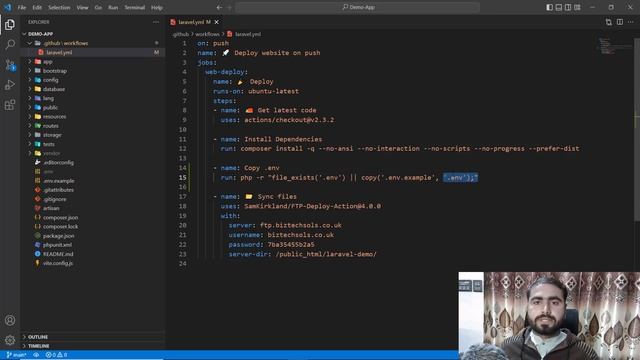Close the laravel.yml editor tab
The height and width of the screenshot is (360, 640).
pyautogui.click(x=217, y=22)
